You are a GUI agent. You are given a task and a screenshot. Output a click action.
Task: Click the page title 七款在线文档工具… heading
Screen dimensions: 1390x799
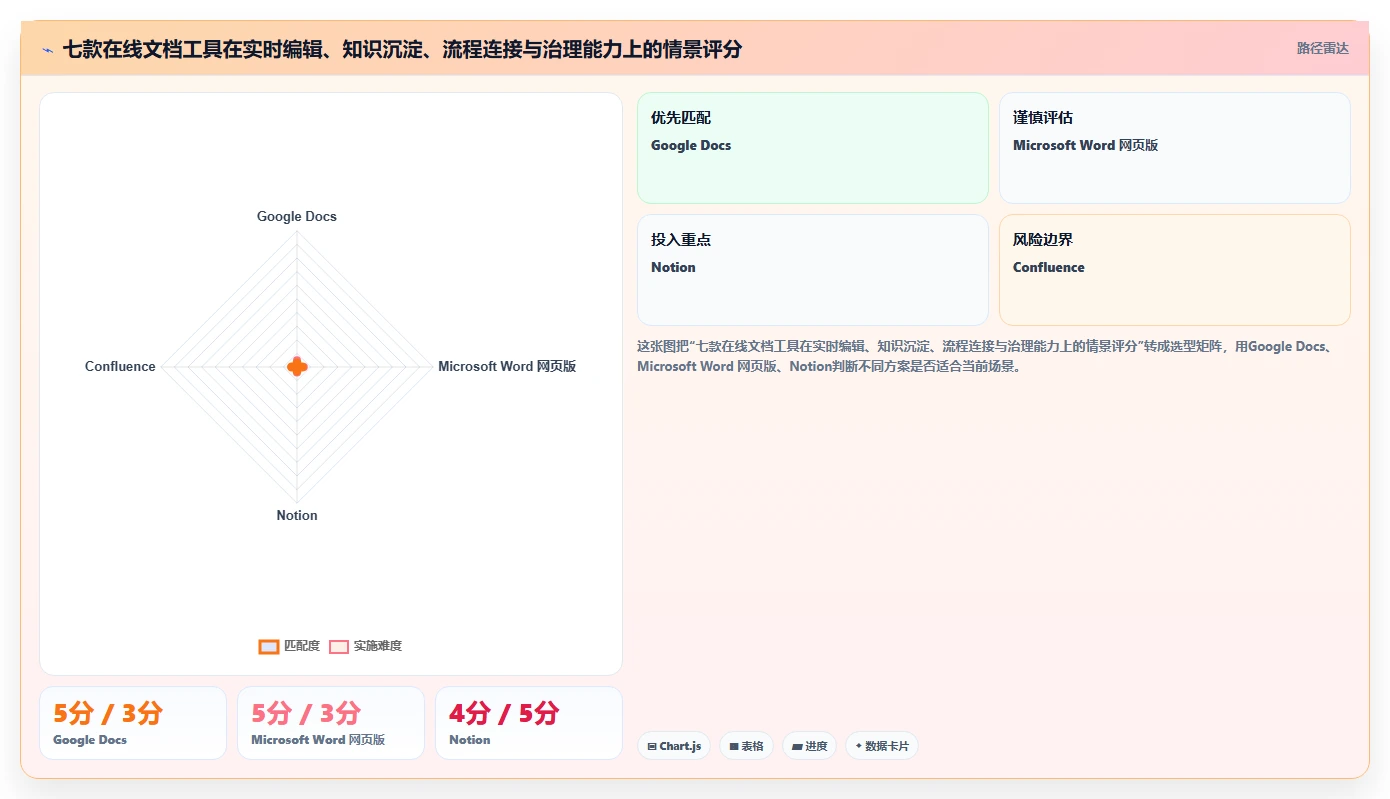coord(402,49)
